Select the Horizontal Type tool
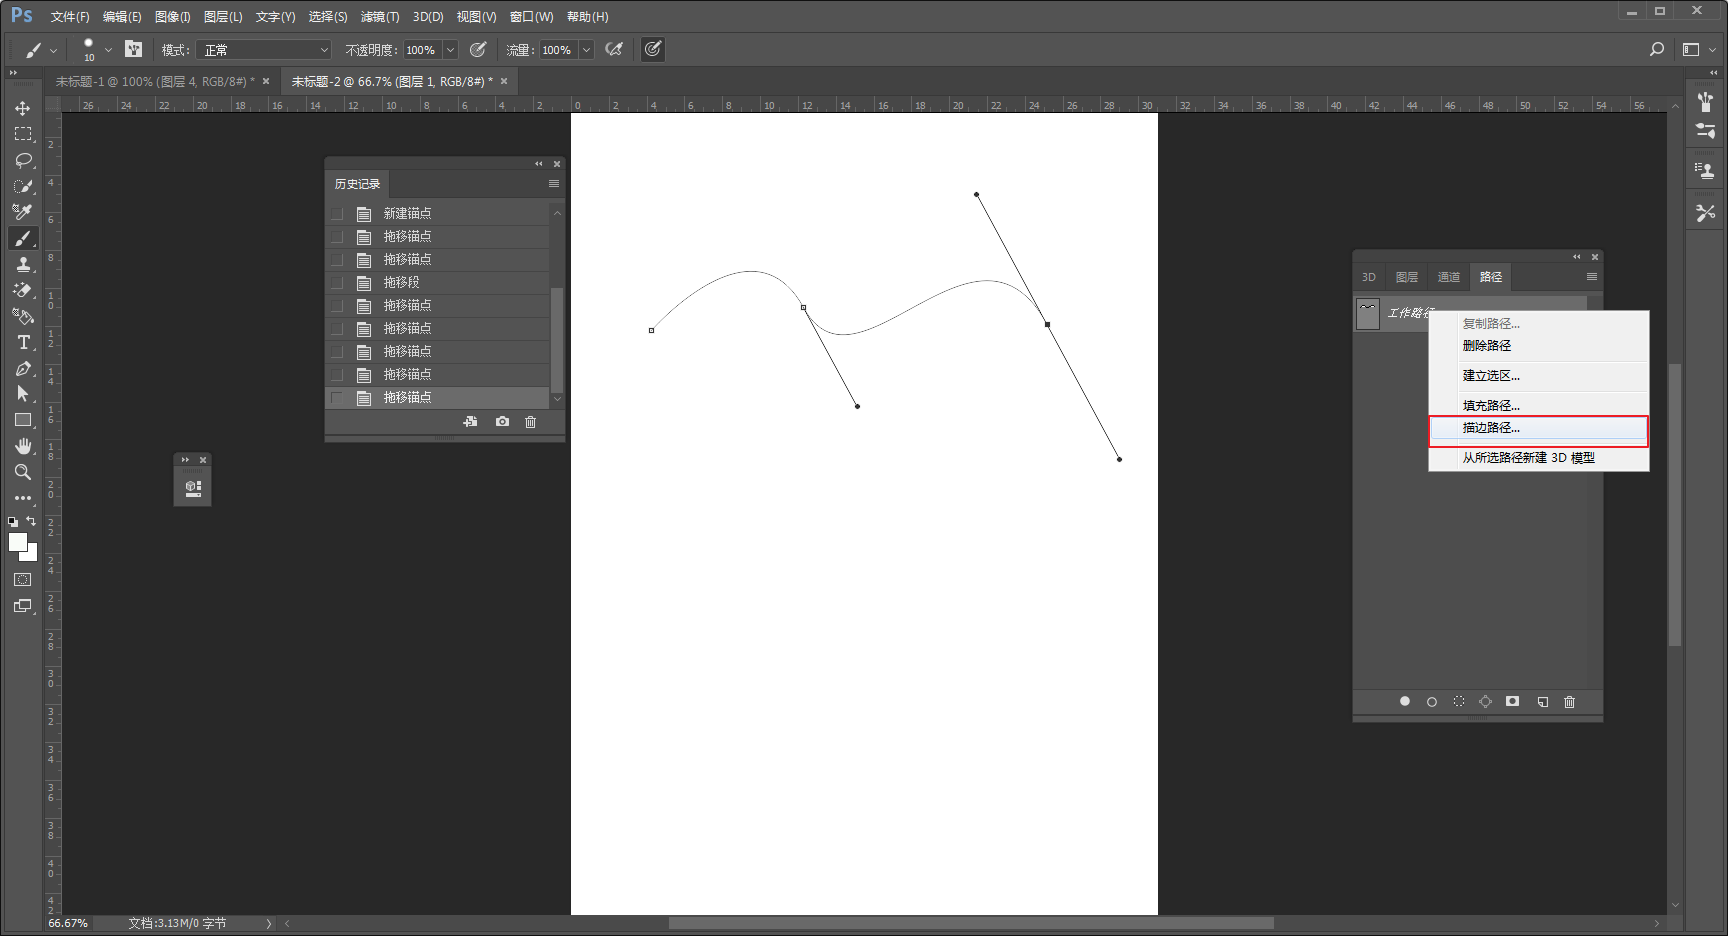This screenshot has height=936, width=1728. (22, 342)
